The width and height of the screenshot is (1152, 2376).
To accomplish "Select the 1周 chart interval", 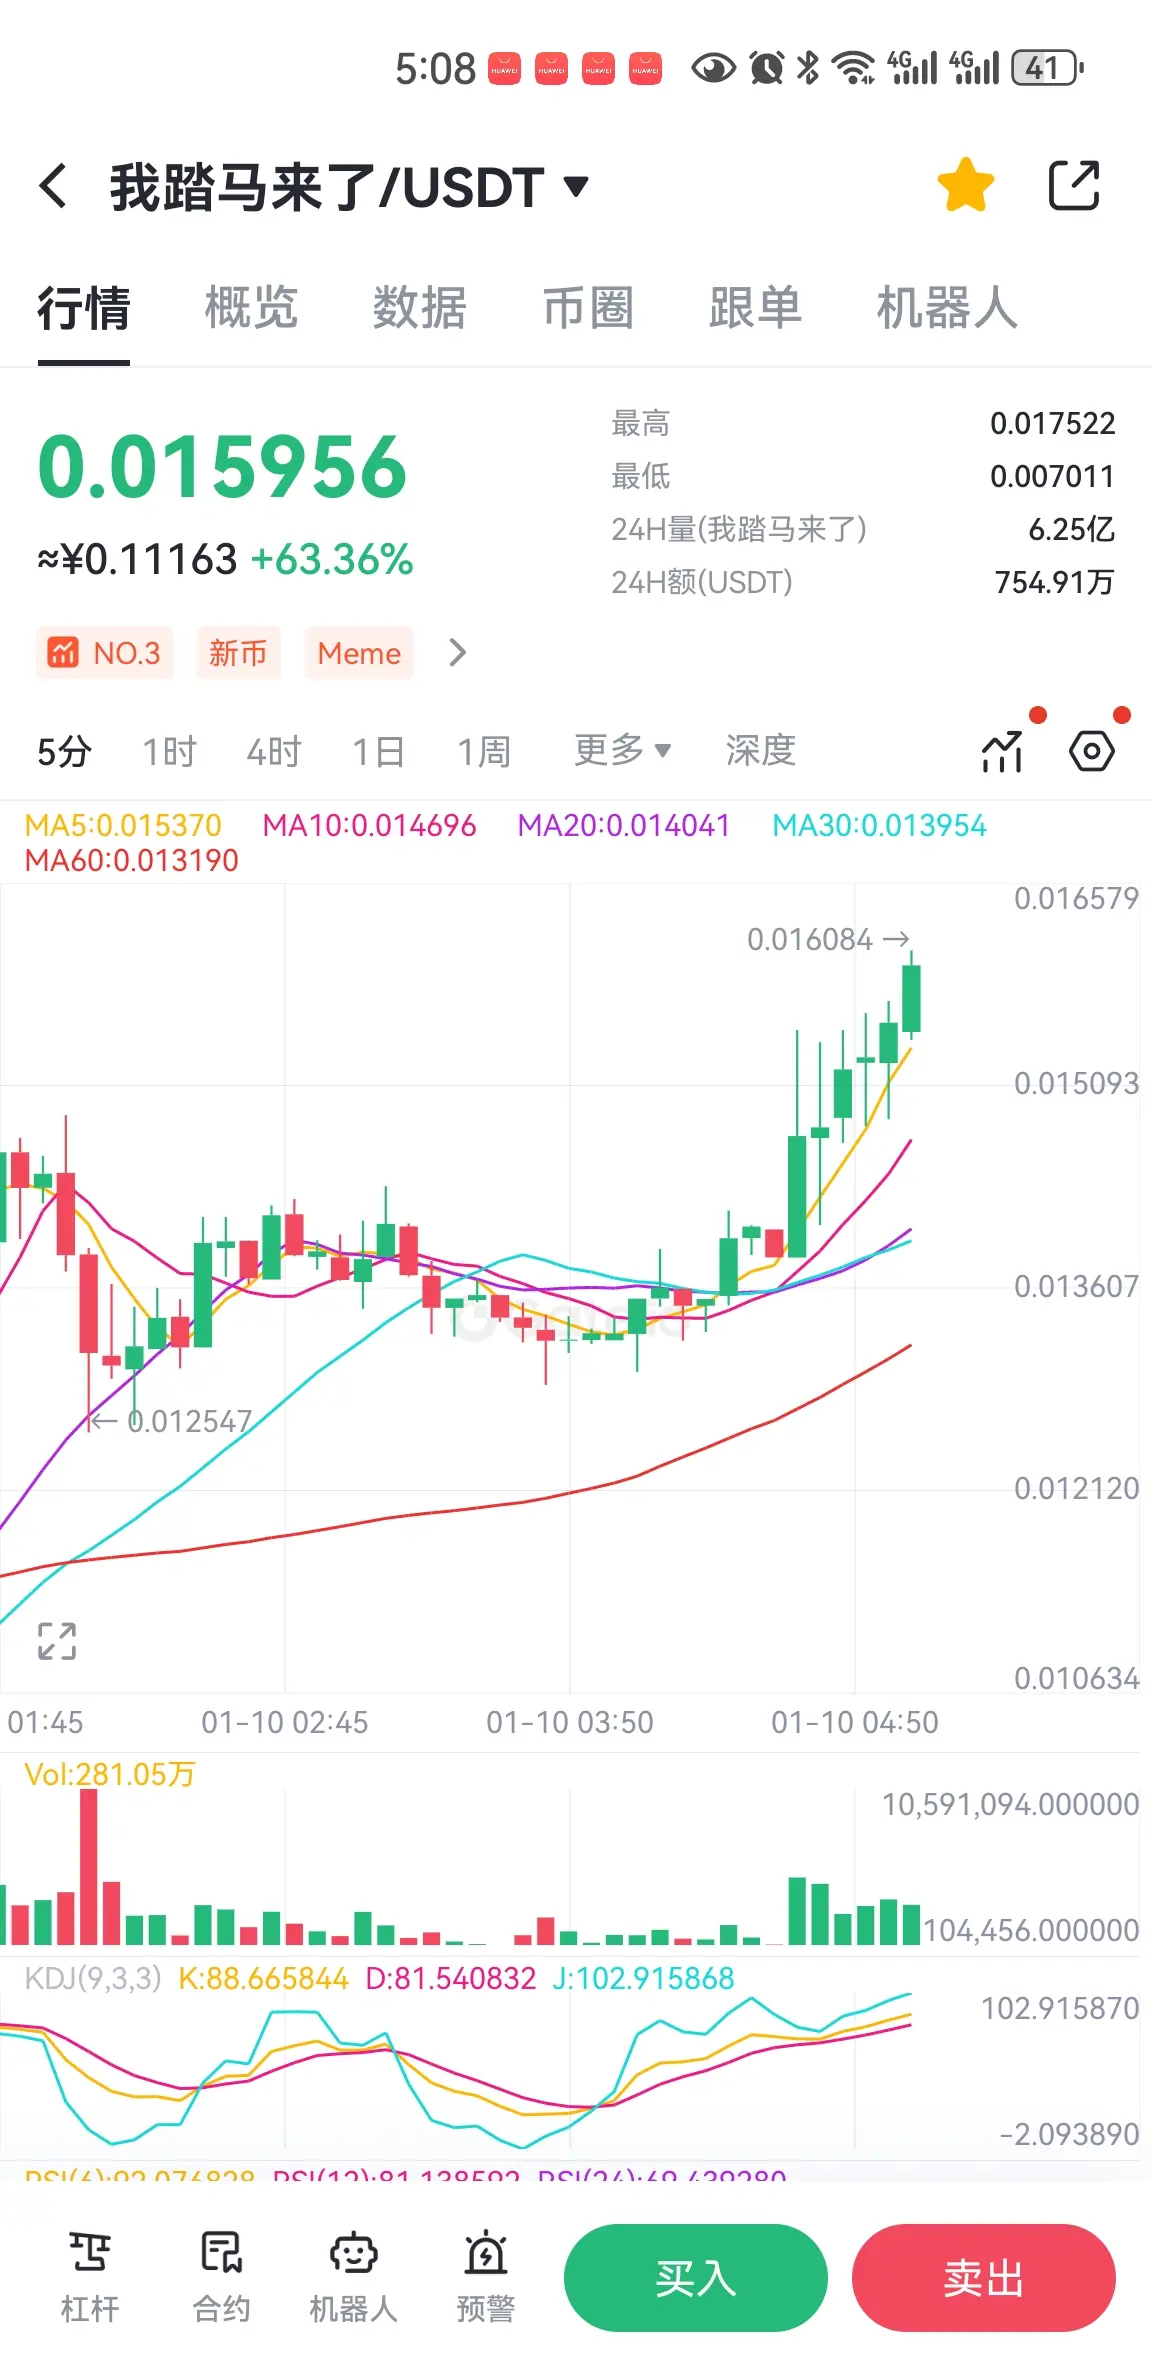I will click(x=484, y=751).
